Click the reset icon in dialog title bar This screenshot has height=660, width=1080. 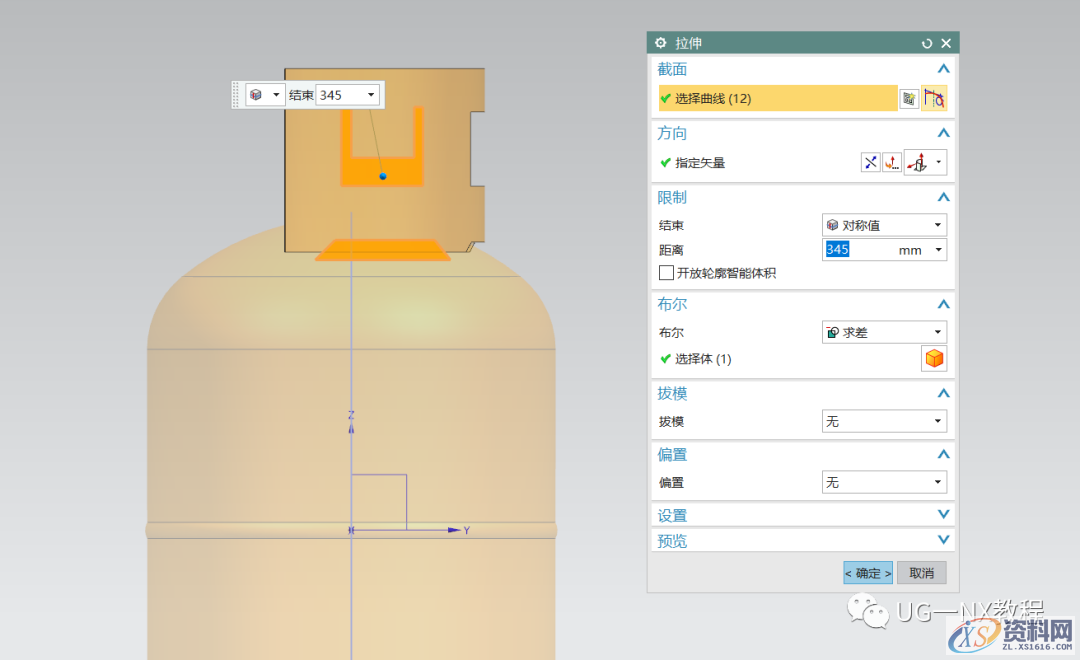[x=927, y=43]
